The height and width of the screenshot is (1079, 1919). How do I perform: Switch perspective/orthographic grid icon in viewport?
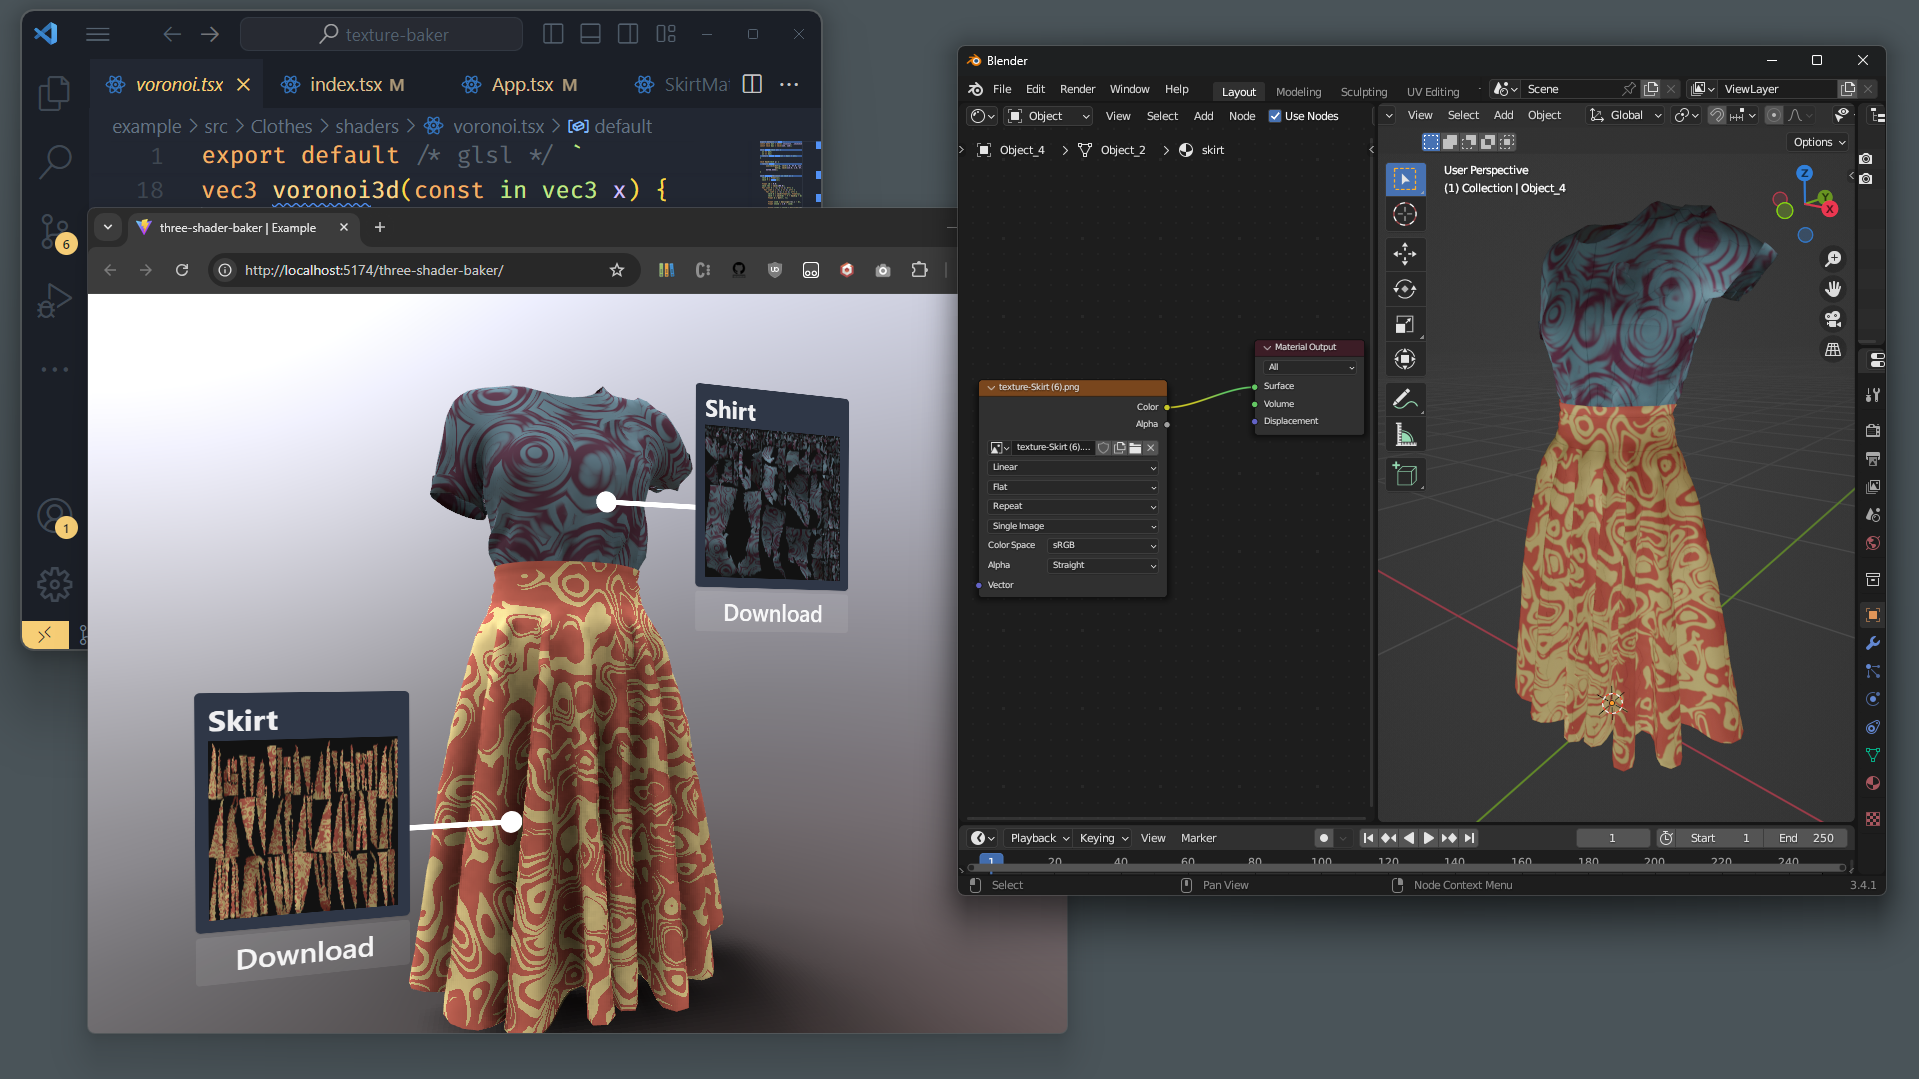point(1833,349)
